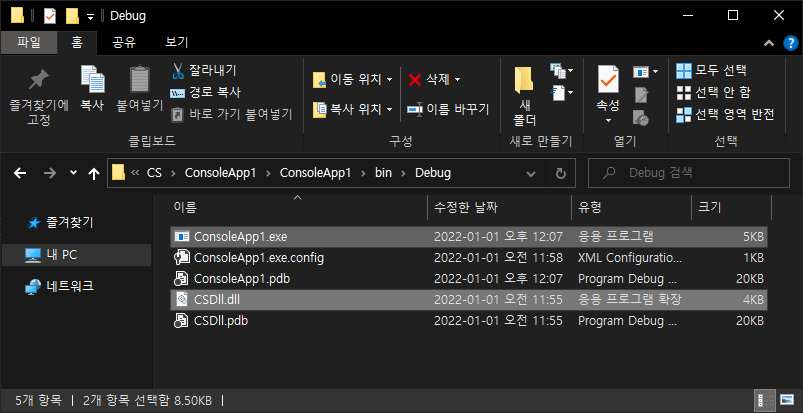
Task: Switch to the 공유 ribbon tab
Action: [x=124, y=42]
